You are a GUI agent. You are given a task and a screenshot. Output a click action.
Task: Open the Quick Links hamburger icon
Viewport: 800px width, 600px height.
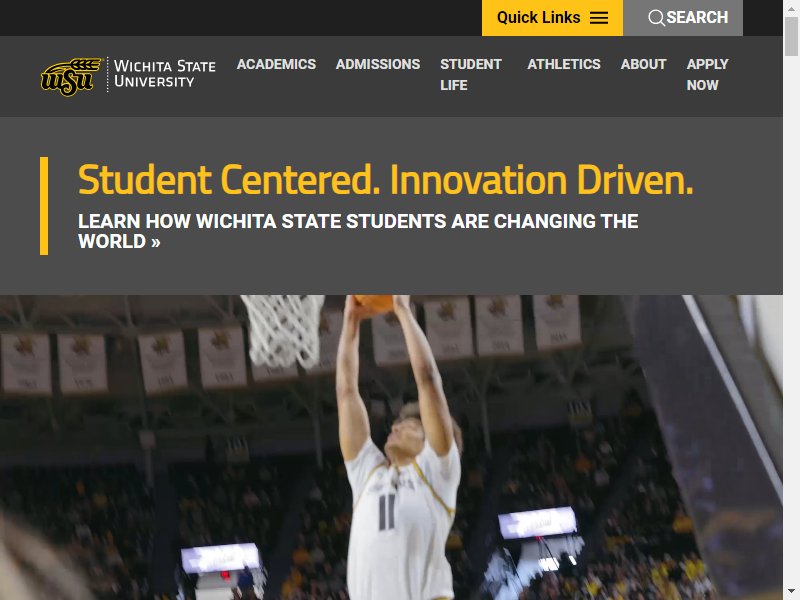tap(599, 18)
